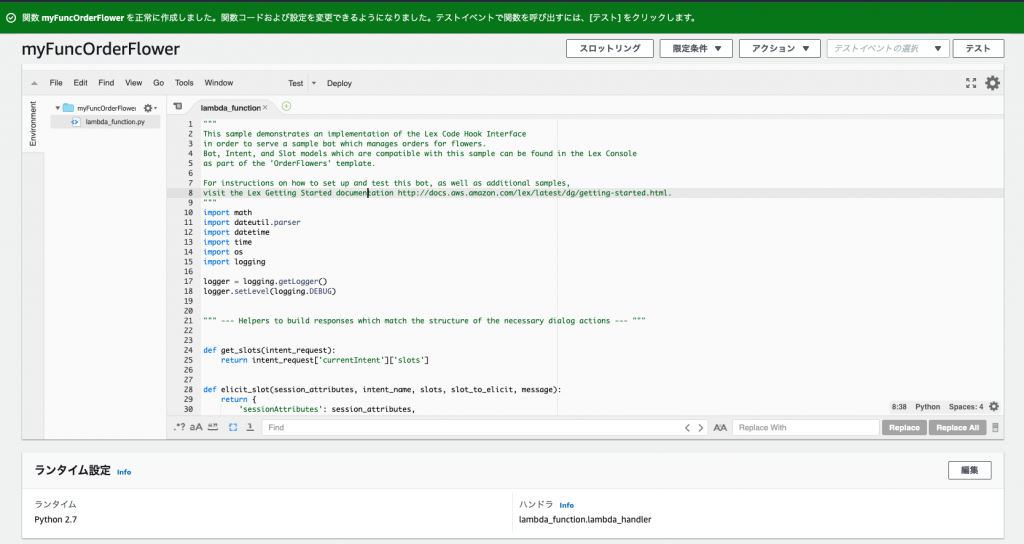Open Info link beside ランタイム設定
The height and width of the screenshot is (544, 1024).
[x=124, y=472]
